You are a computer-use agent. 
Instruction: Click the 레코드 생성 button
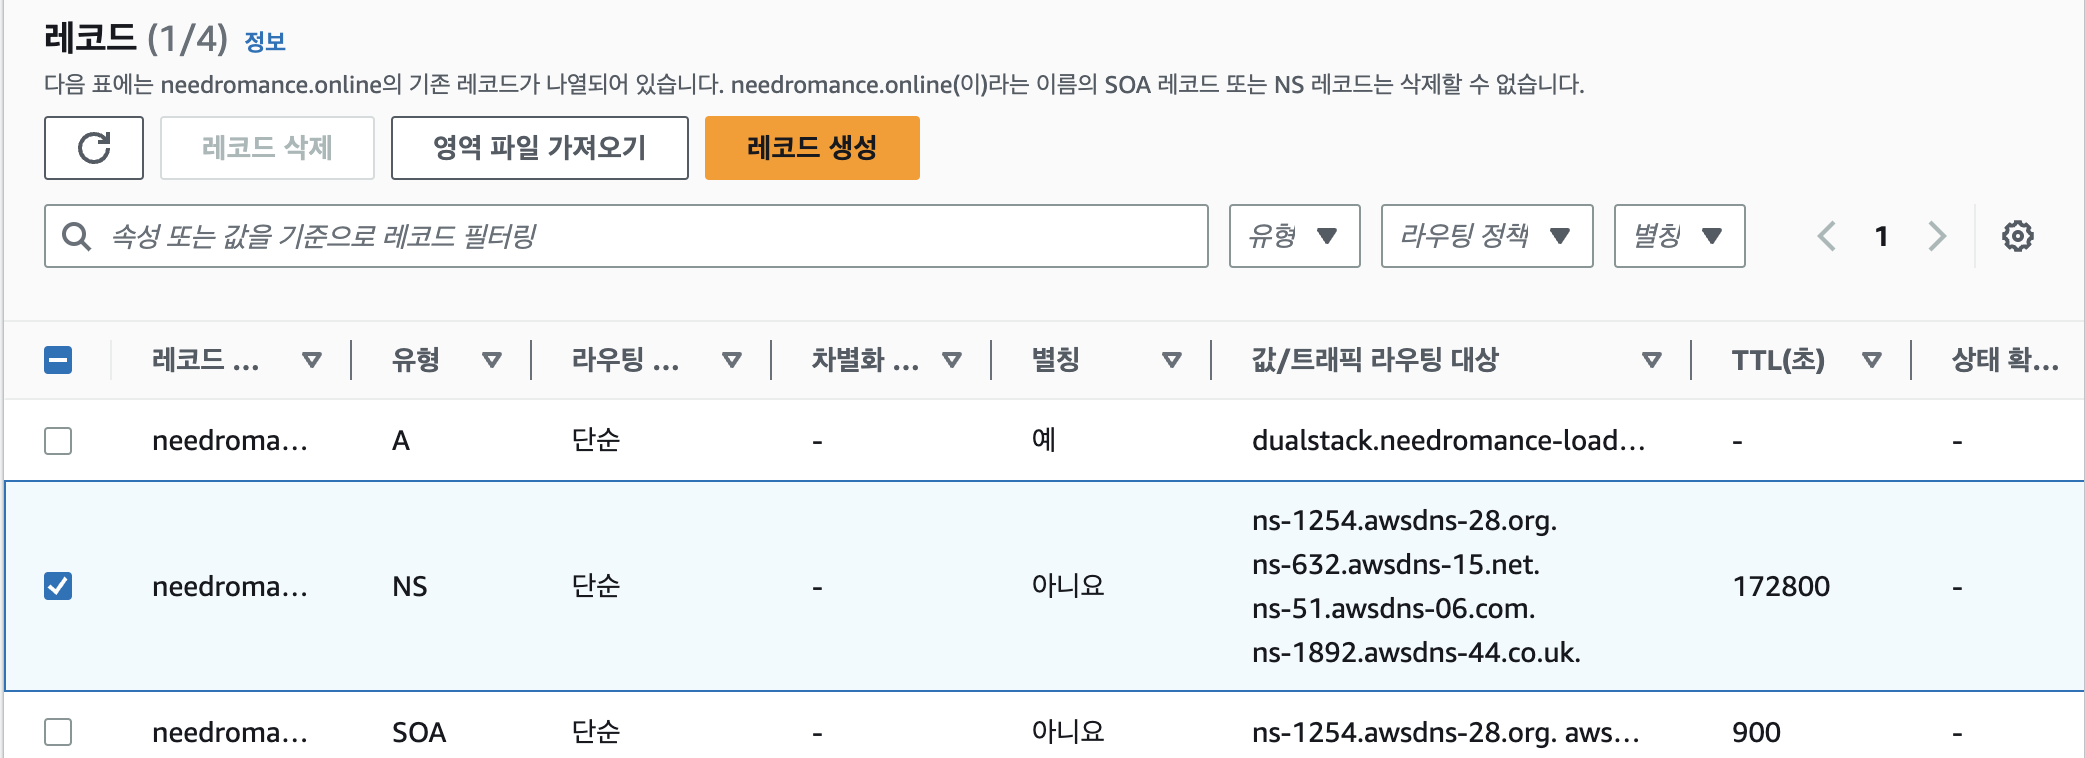[812, 148]
